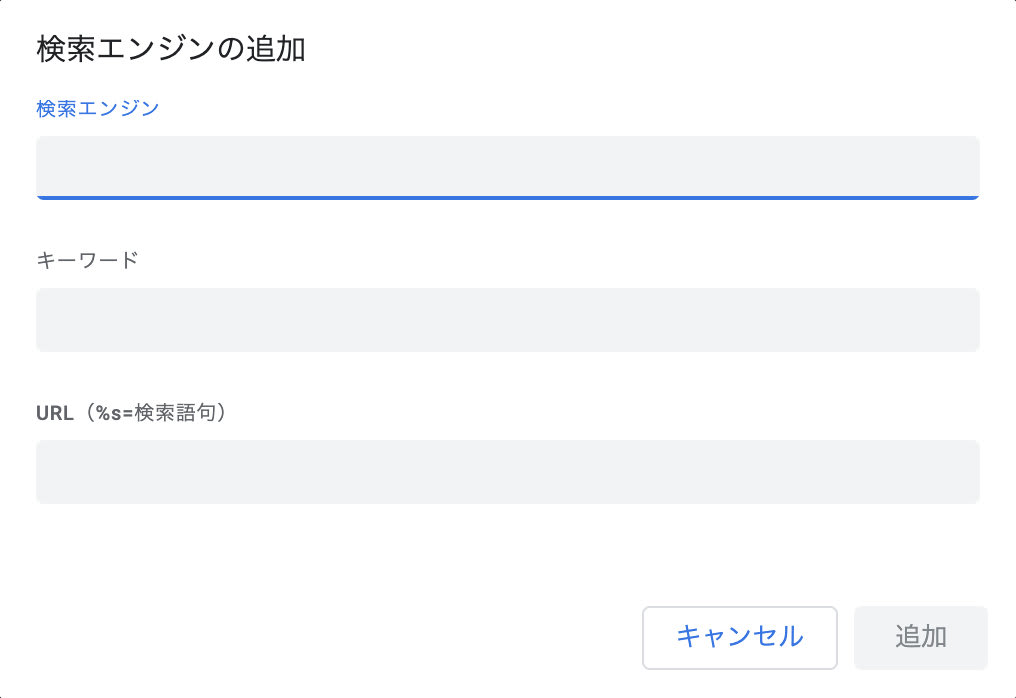Click the field below the URL label
Viewport: 1016px width, 698px height.
click(x=507, y=472)
